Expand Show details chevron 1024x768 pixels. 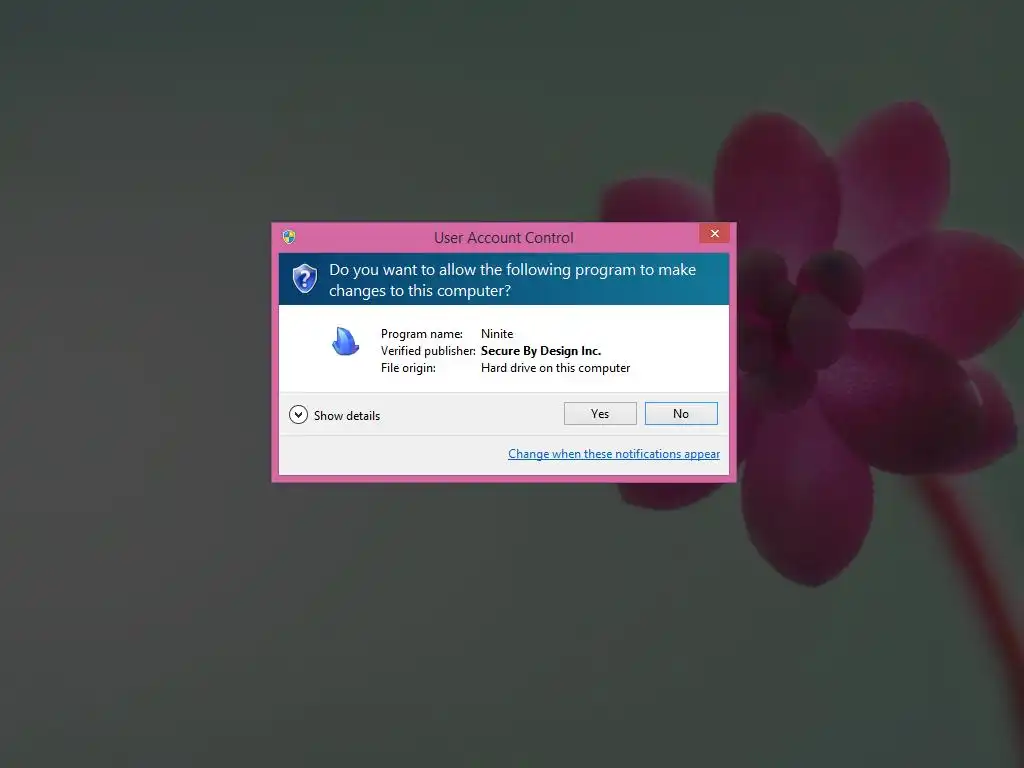click(298, 415)
